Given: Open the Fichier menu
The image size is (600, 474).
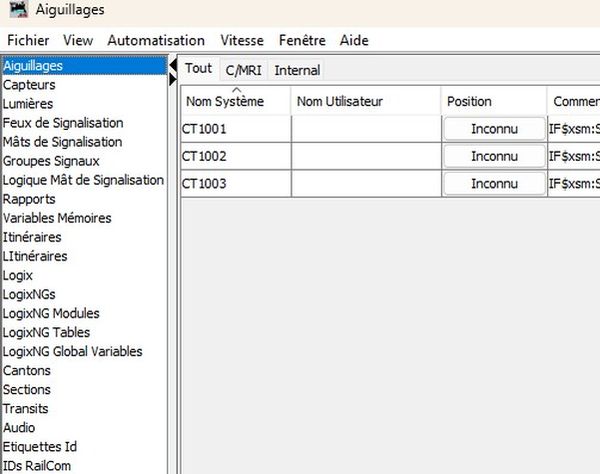Looking at the screenshot, I should click(28, 41).
